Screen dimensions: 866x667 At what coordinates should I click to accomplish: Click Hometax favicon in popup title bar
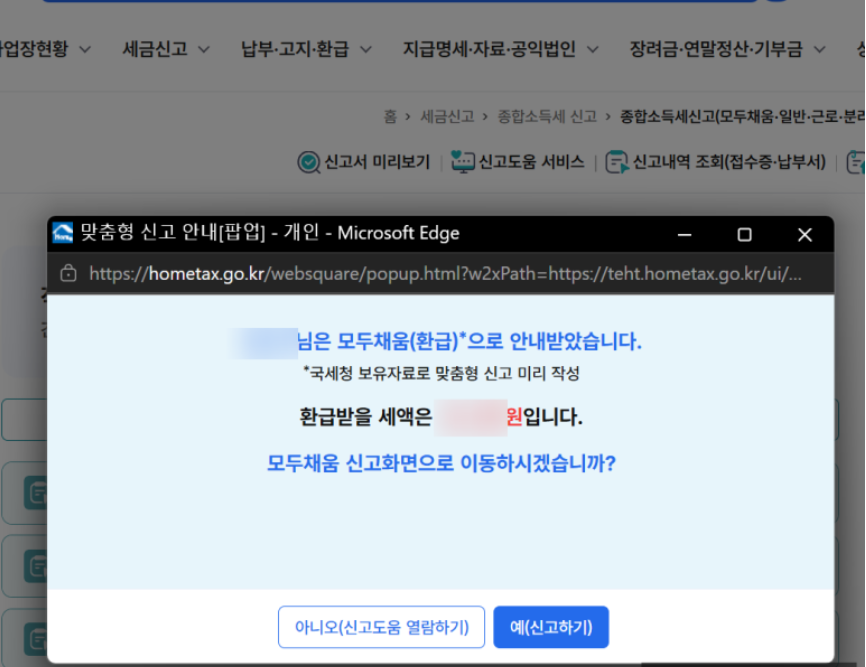[62, 232]
